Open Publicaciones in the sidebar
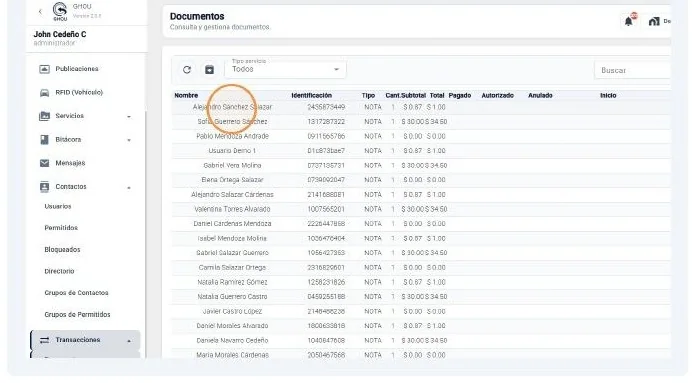 (x=77, y=69)
